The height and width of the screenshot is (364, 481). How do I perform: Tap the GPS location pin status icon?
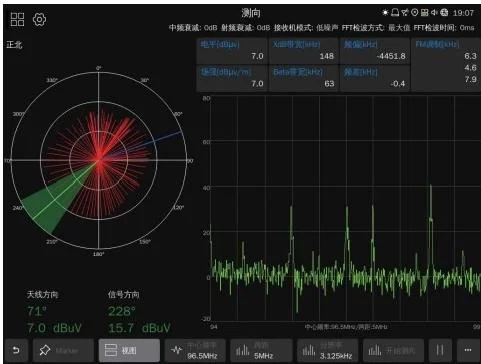(x=414, y=13)
